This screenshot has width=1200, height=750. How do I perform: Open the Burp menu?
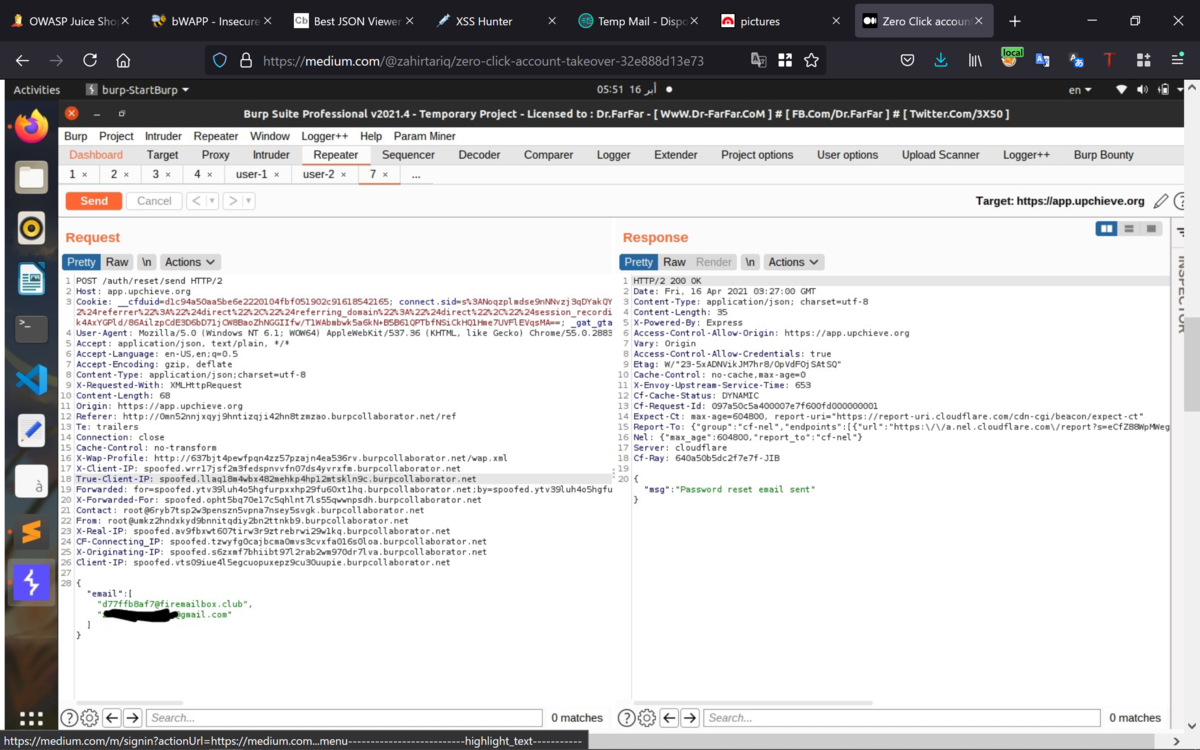[x=76, y=136]
